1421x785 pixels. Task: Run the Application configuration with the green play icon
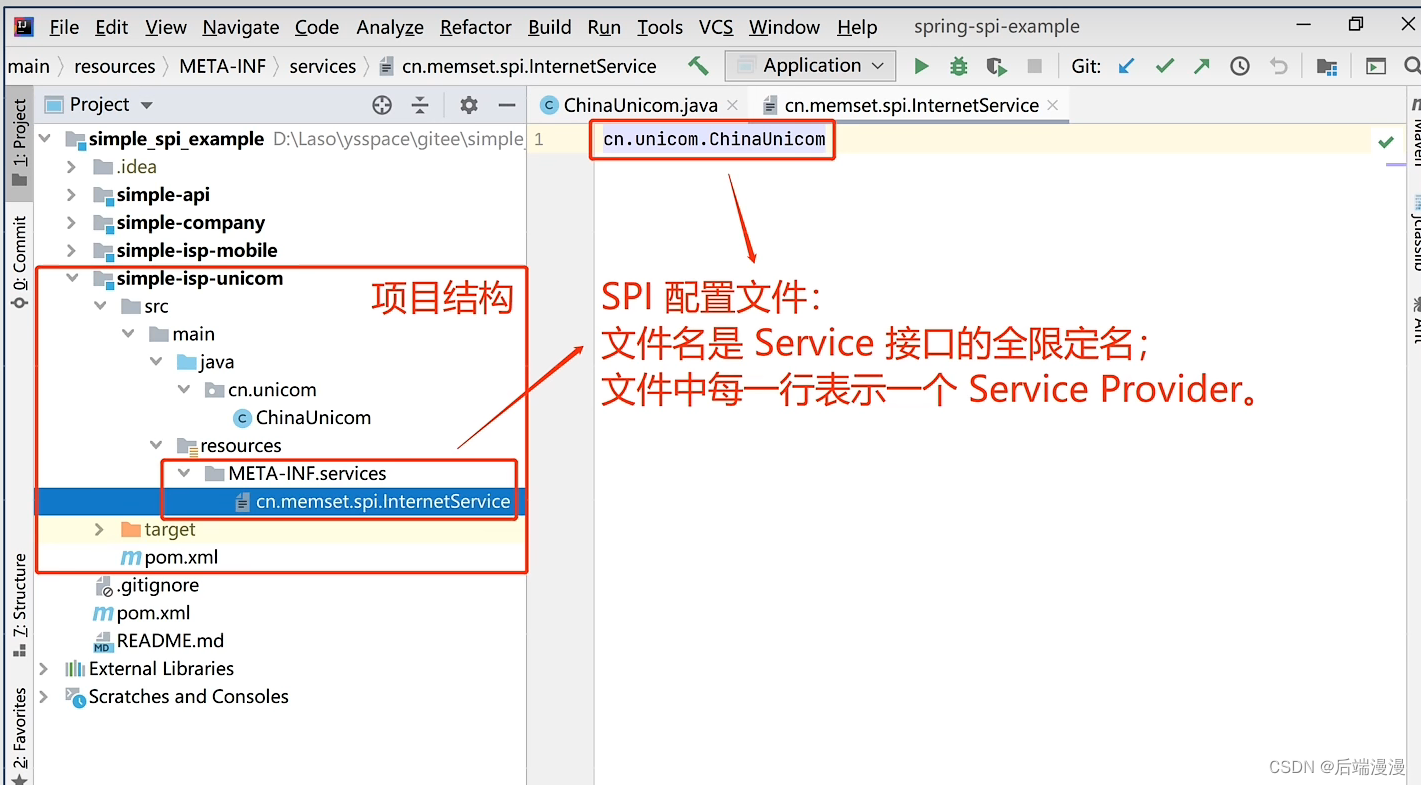pyautogui.click(x=921, y=66)
